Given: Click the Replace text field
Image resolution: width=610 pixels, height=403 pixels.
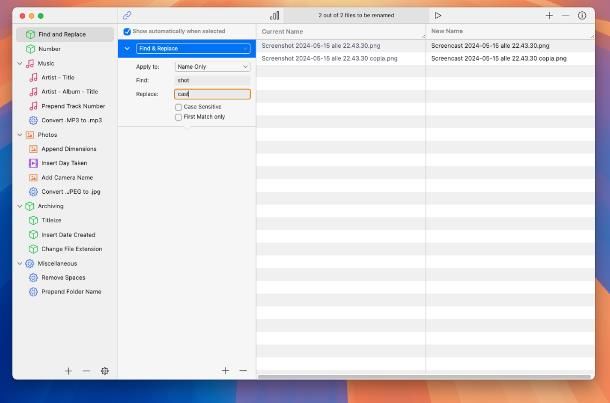Looking at the screenshot, I should (x=212, y=94).
